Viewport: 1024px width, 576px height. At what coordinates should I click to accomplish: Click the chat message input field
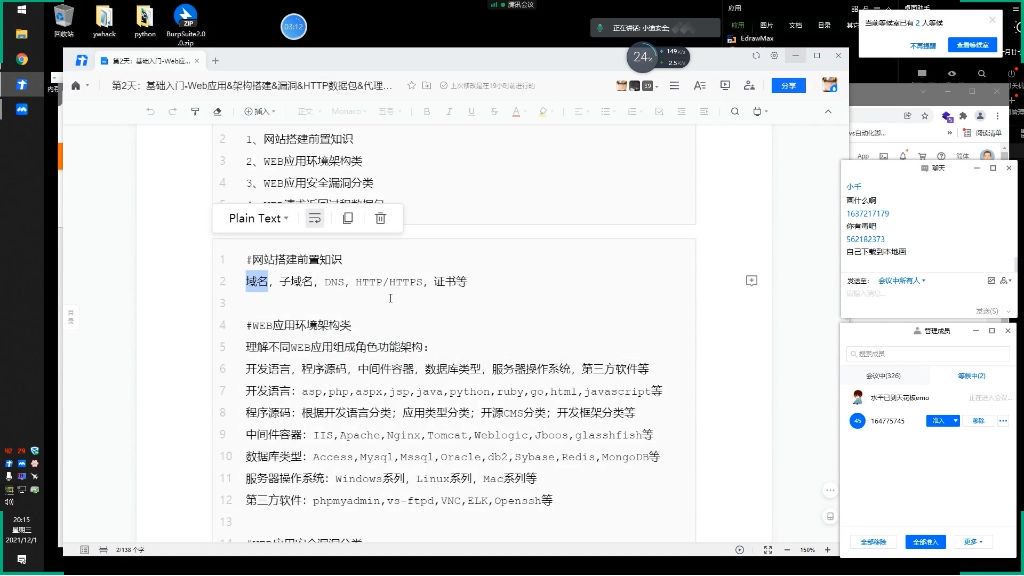(927, 295)
